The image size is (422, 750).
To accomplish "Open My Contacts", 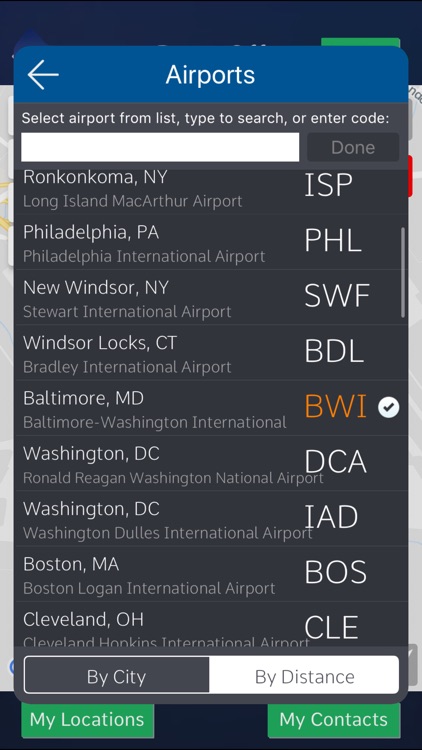I will 333,720.
